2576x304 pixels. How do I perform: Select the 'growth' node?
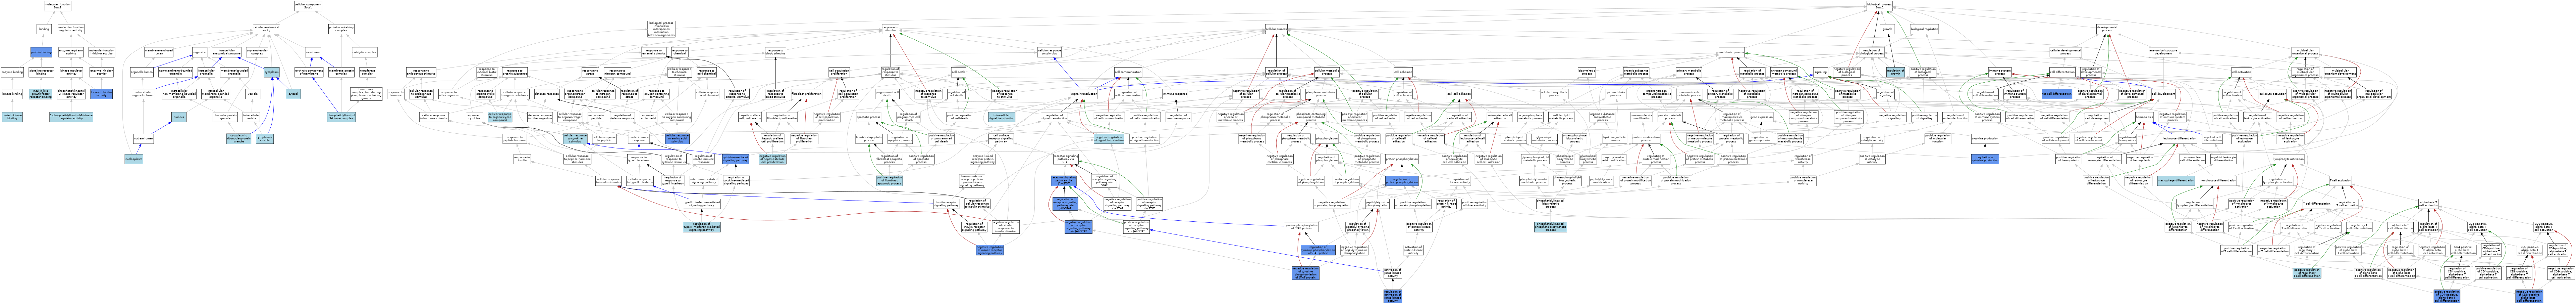[x=1887, y=29]
